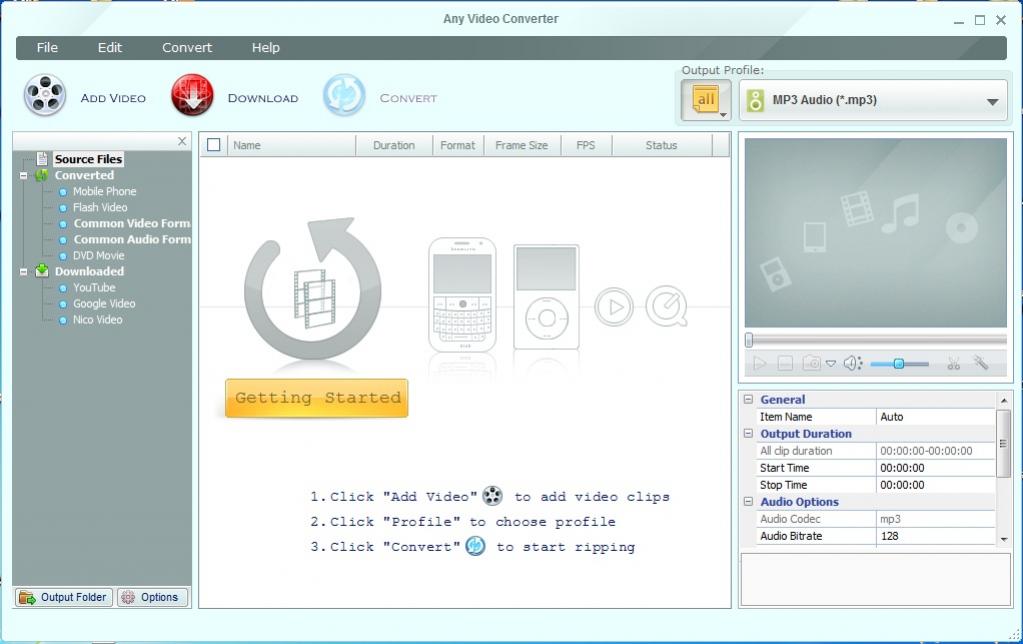Click the Converted folder icon
The image size is (1023, 644).
tap(42, 176)
